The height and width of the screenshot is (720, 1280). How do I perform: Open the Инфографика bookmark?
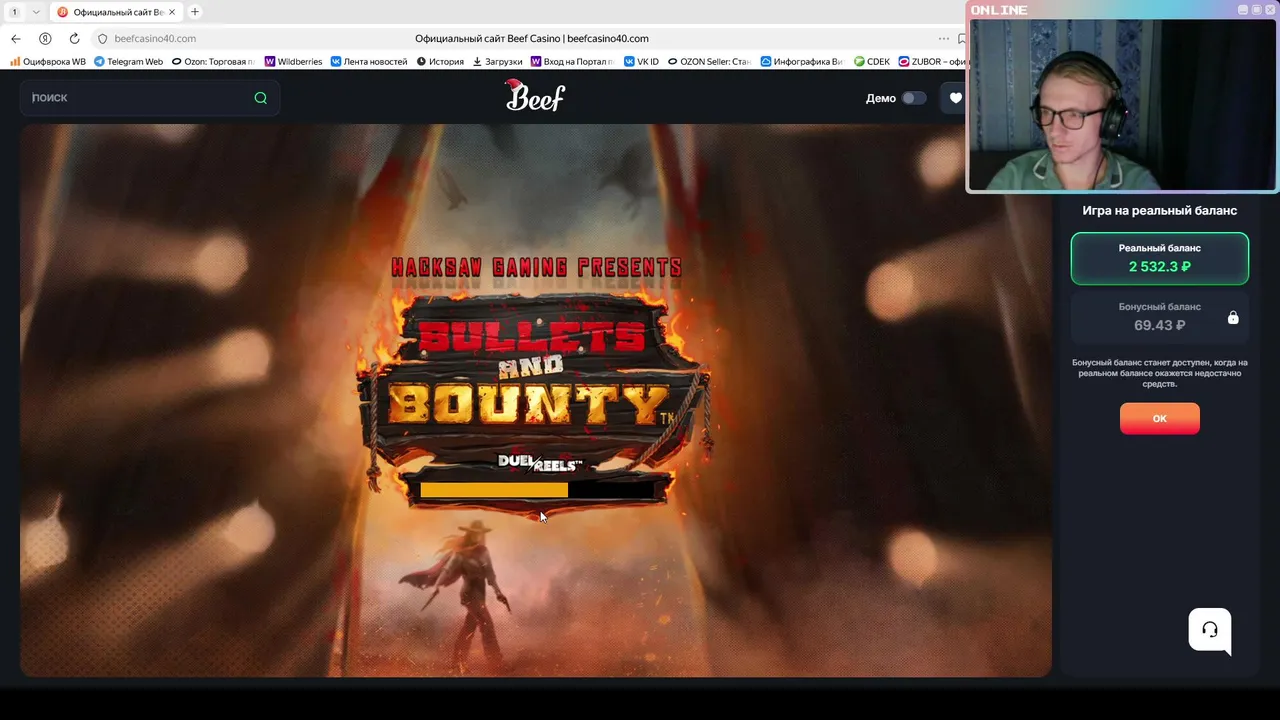(x=801, y=61)
